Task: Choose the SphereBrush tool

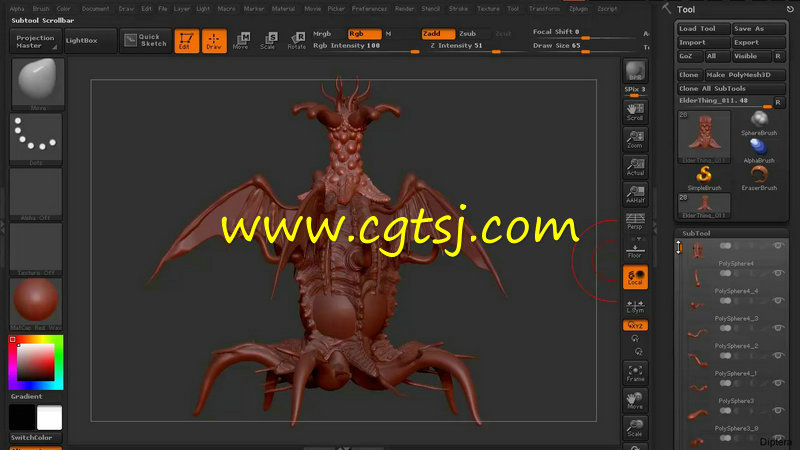Action: point(759,123)
